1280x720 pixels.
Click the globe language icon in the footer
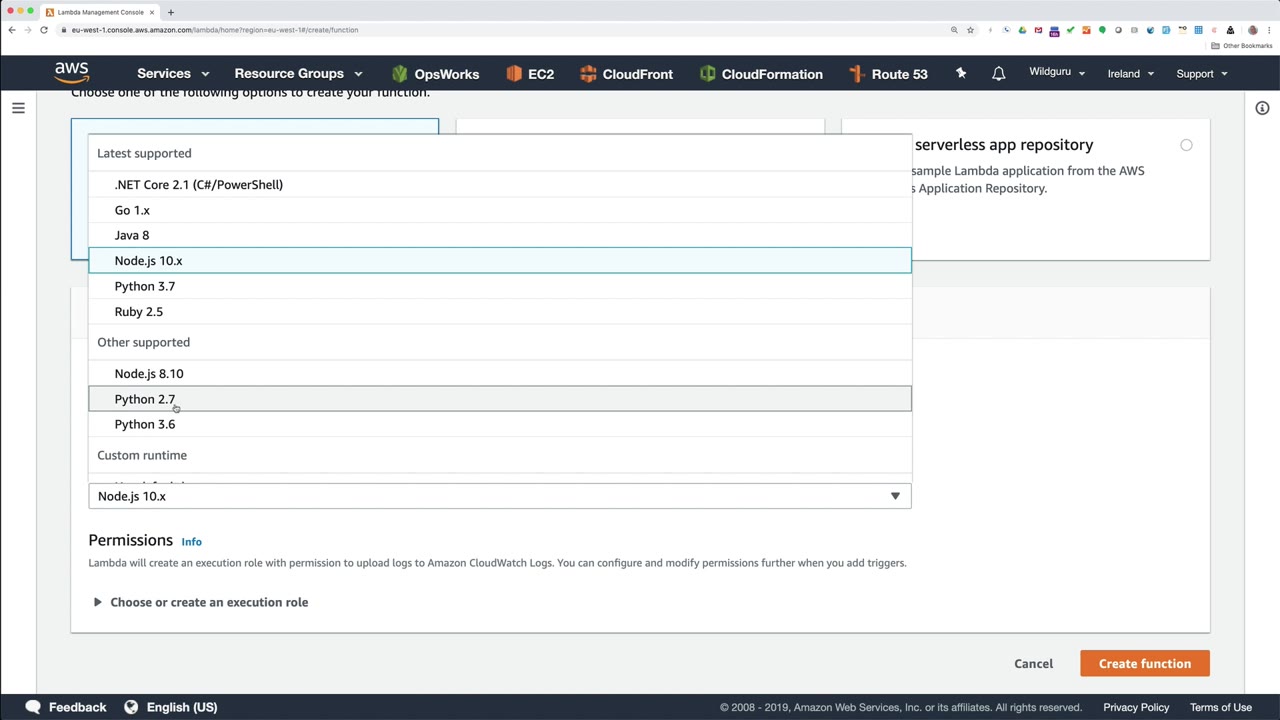point(131,707)
